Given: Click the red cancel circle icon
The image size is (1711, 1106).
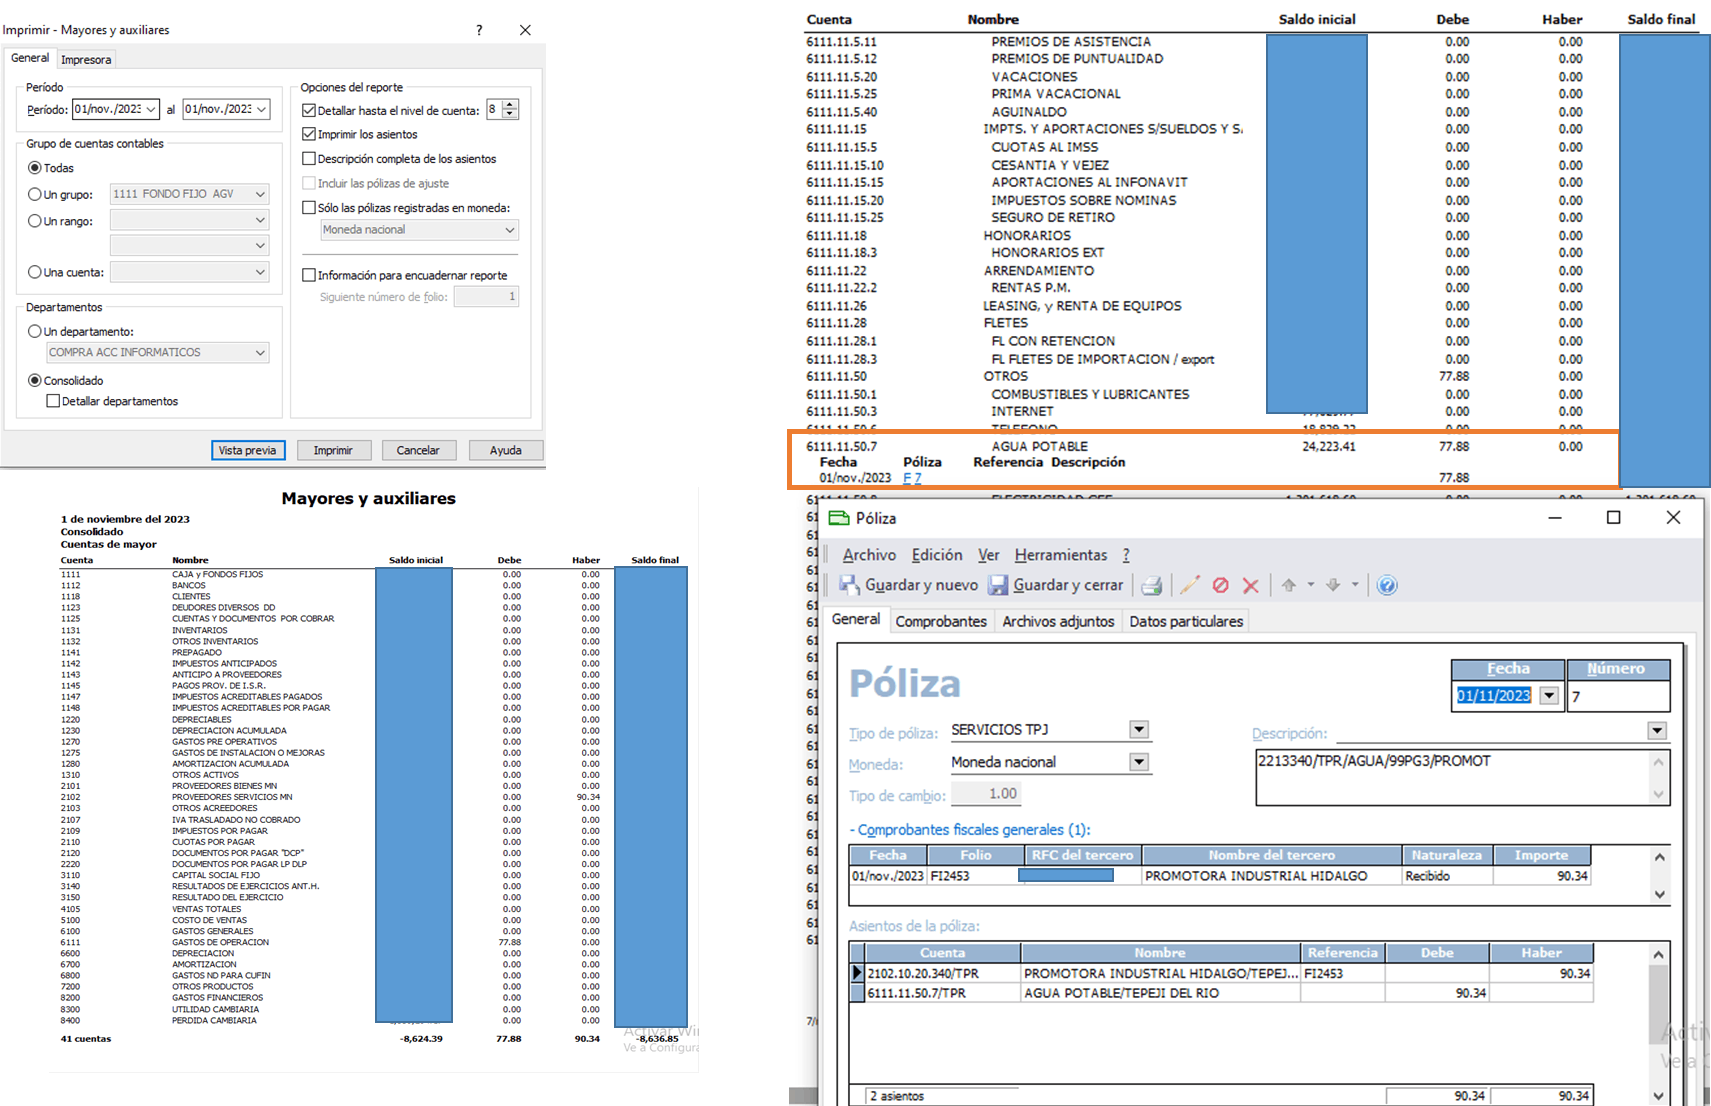Looking at the screenshot, I should tap(1220, 585).
